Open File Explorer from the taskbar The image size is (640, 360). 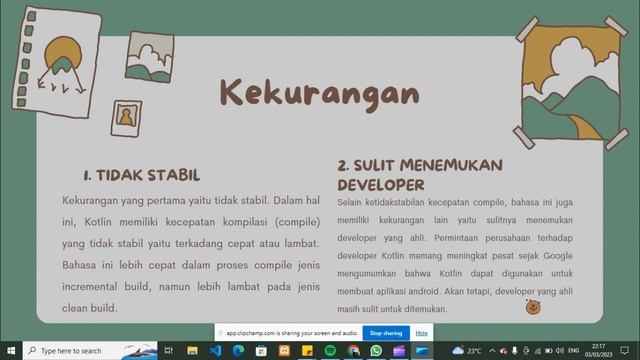pos(192,351)
